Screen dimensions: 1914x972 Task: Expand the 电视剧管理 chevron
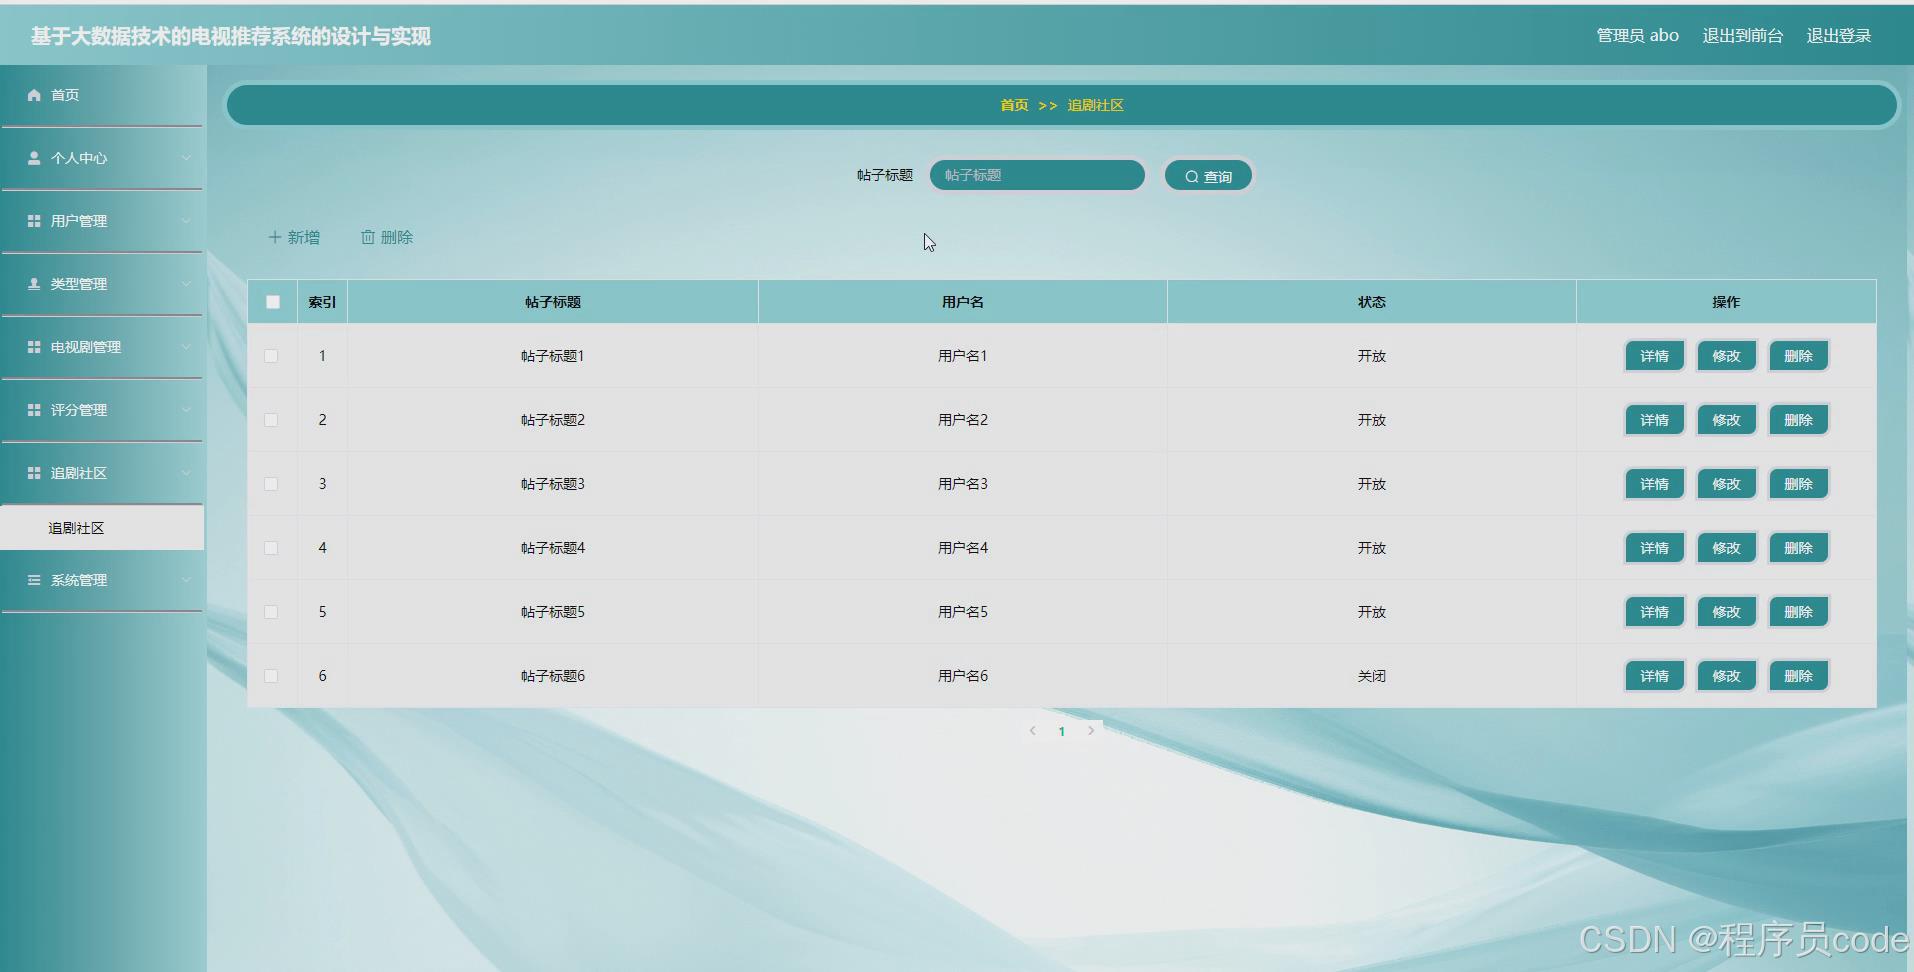coord(186,347)
